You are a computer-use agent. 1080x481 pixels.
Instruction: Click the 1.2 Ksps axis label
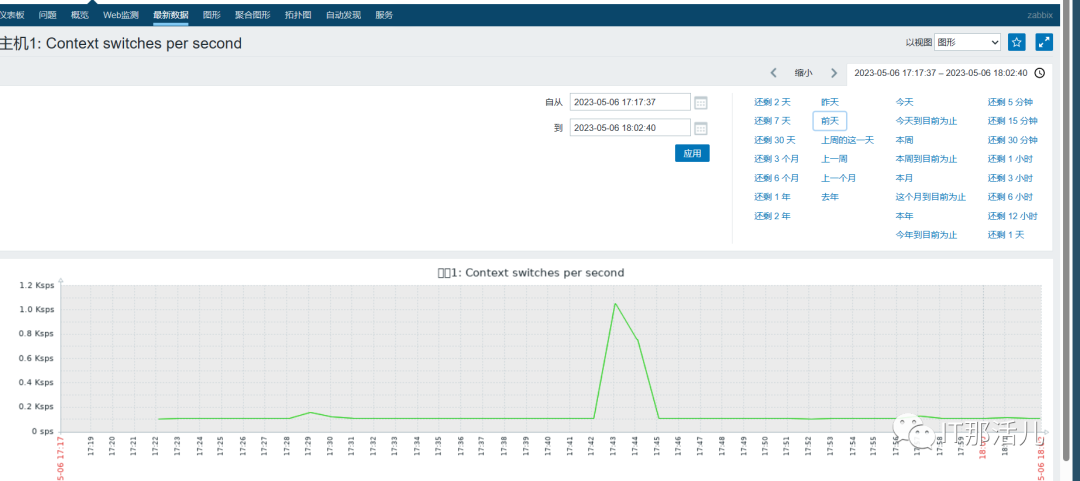[36, 285]
